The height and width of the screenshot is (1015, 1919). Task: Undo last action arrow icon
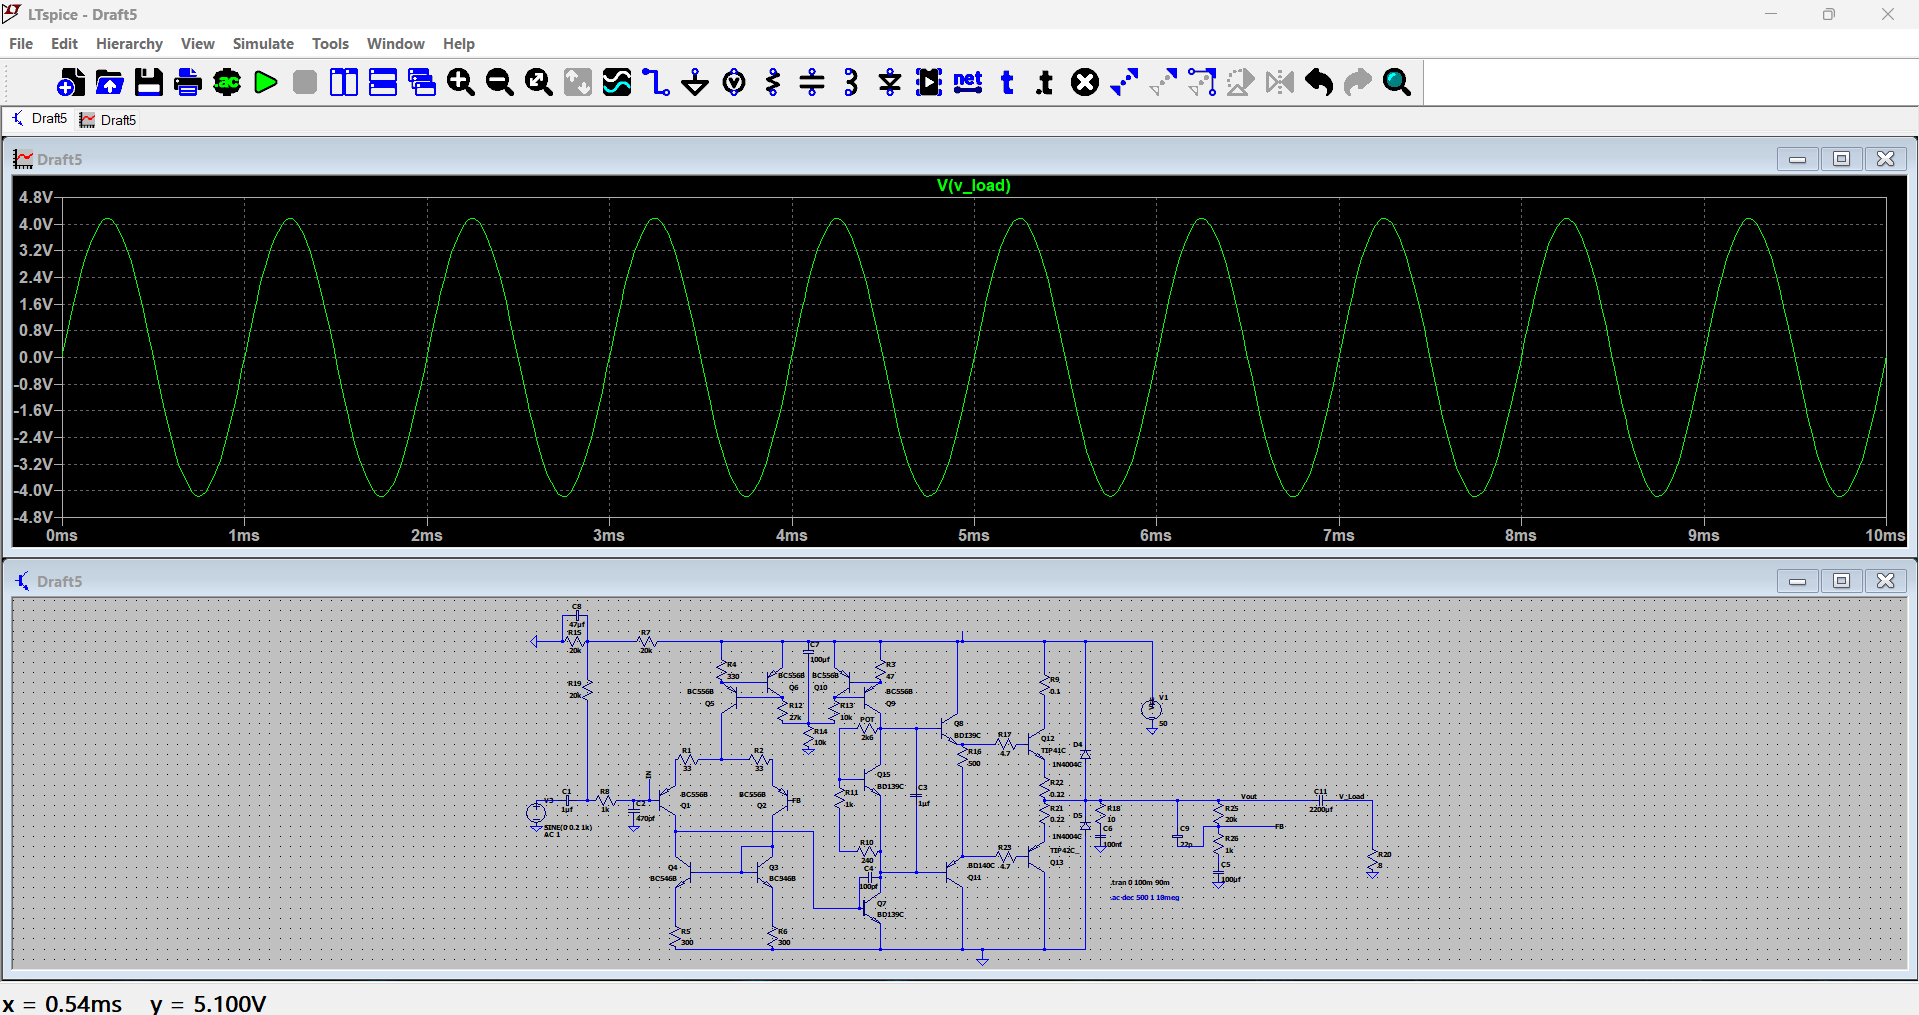tap(1319, 82)
